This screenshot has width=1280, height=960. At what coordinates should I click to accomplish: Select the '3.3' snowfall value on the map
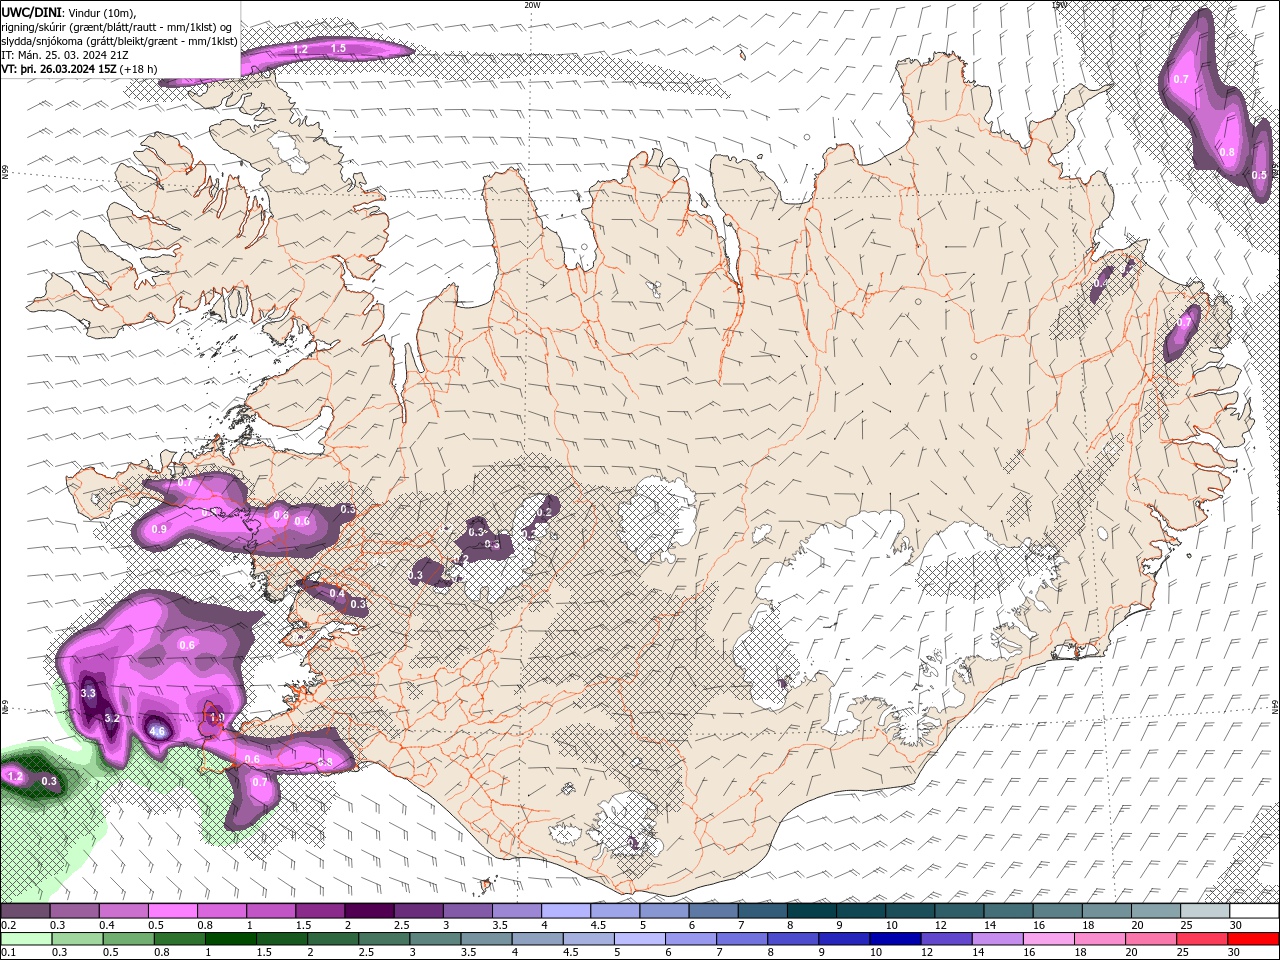88,693
